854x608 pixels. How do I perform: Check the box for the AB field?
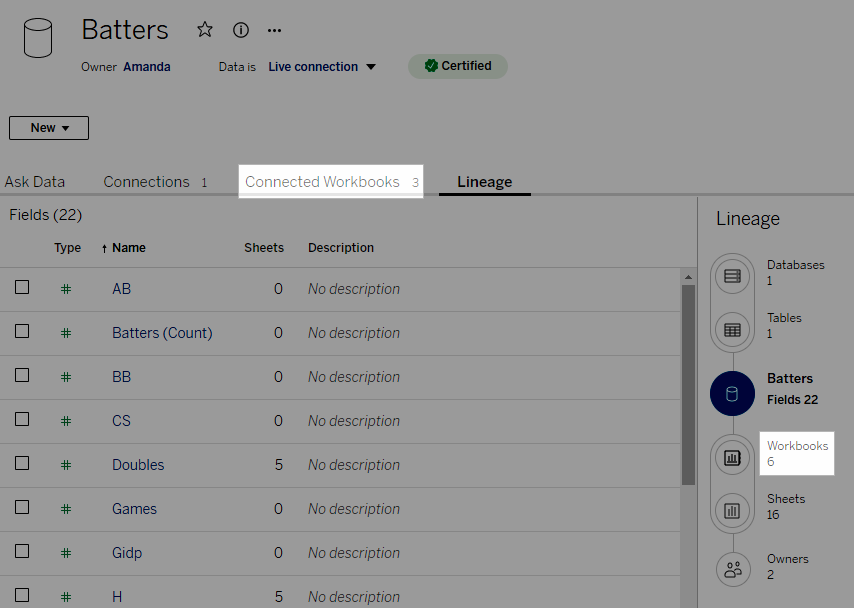22,288
